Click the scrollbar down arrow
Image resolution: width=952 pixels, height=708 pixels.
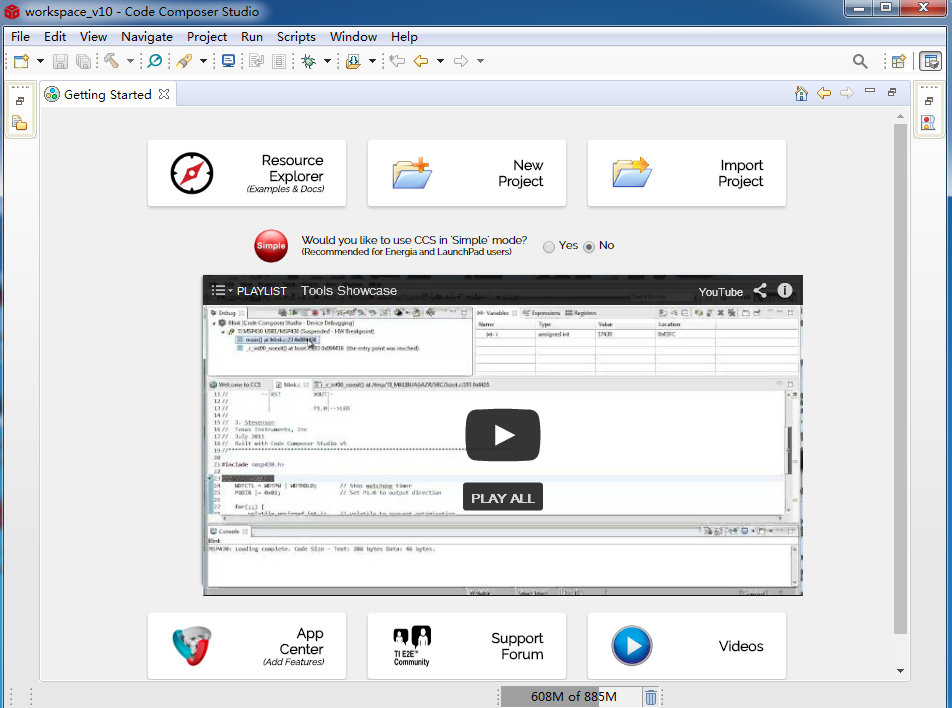[x=900, y=671]
